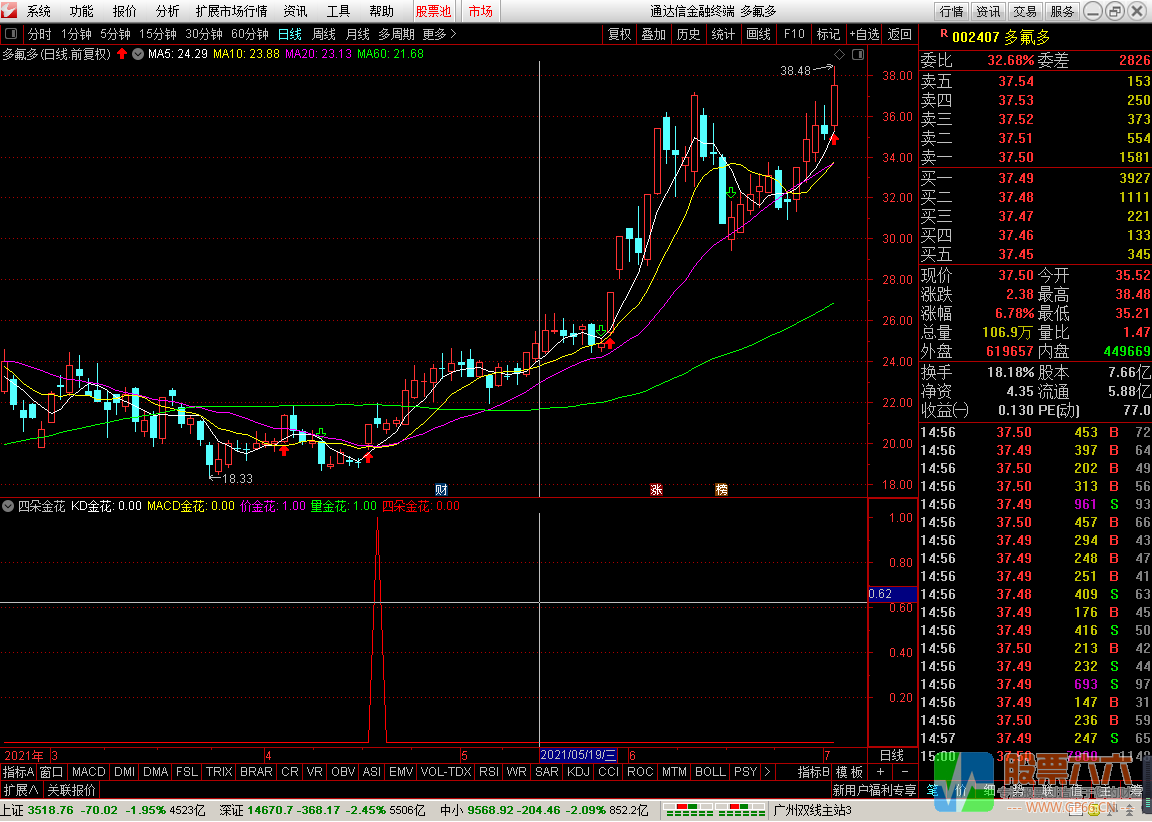Open the 模板 selector
The image size is (1152, 822).
click(849, 772)
